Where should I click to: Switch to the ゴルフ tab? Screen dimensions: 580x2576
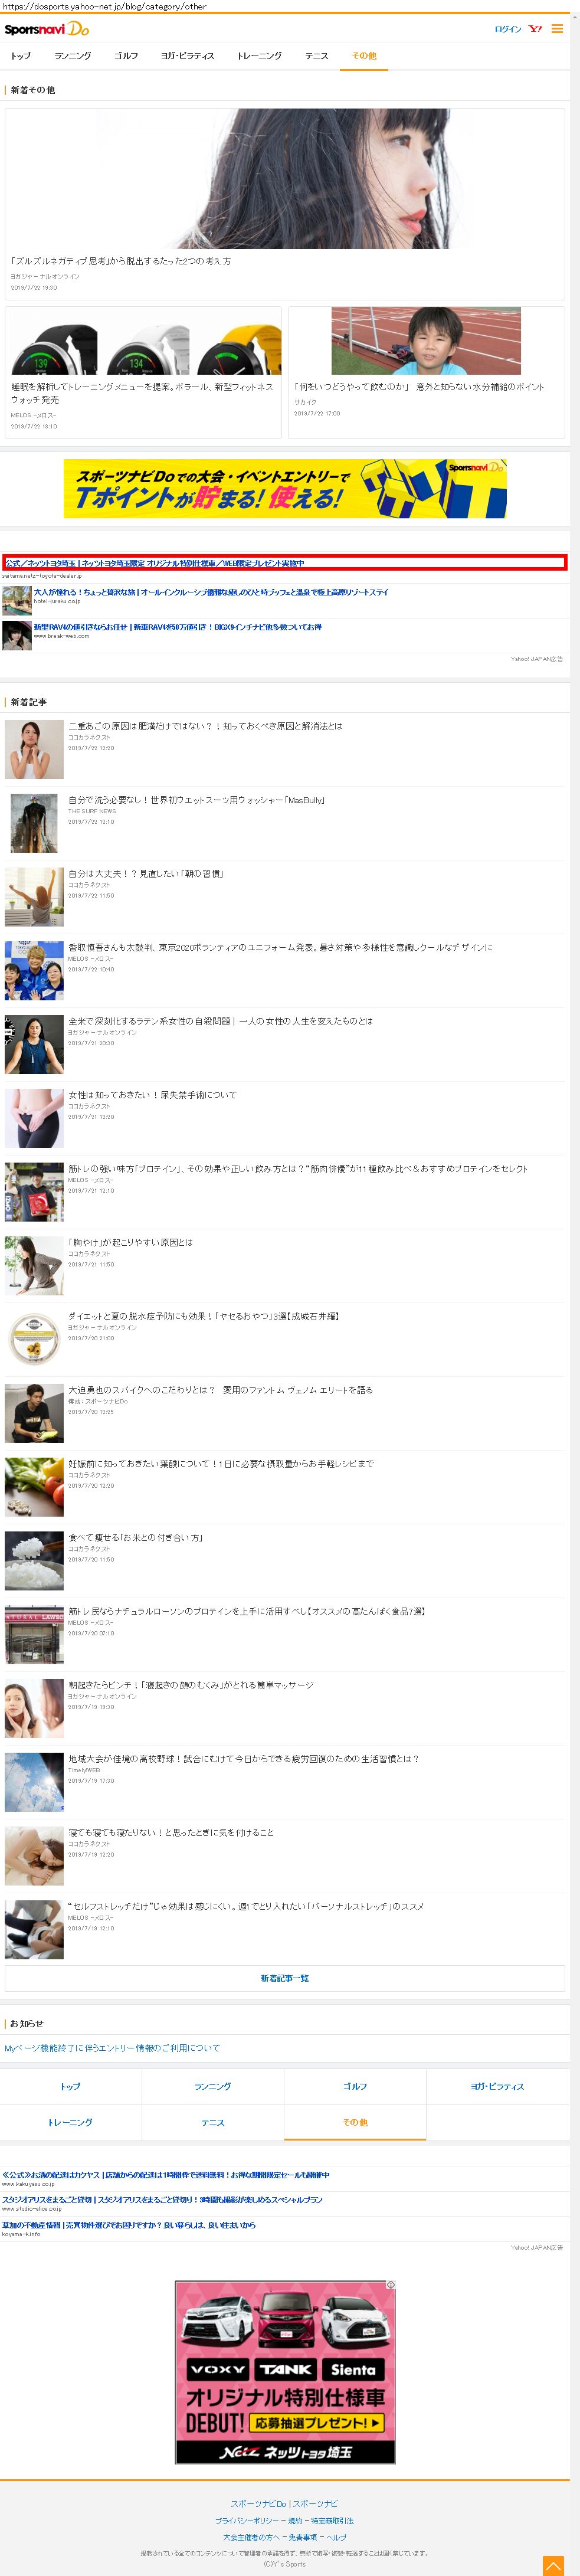[126, 56]
